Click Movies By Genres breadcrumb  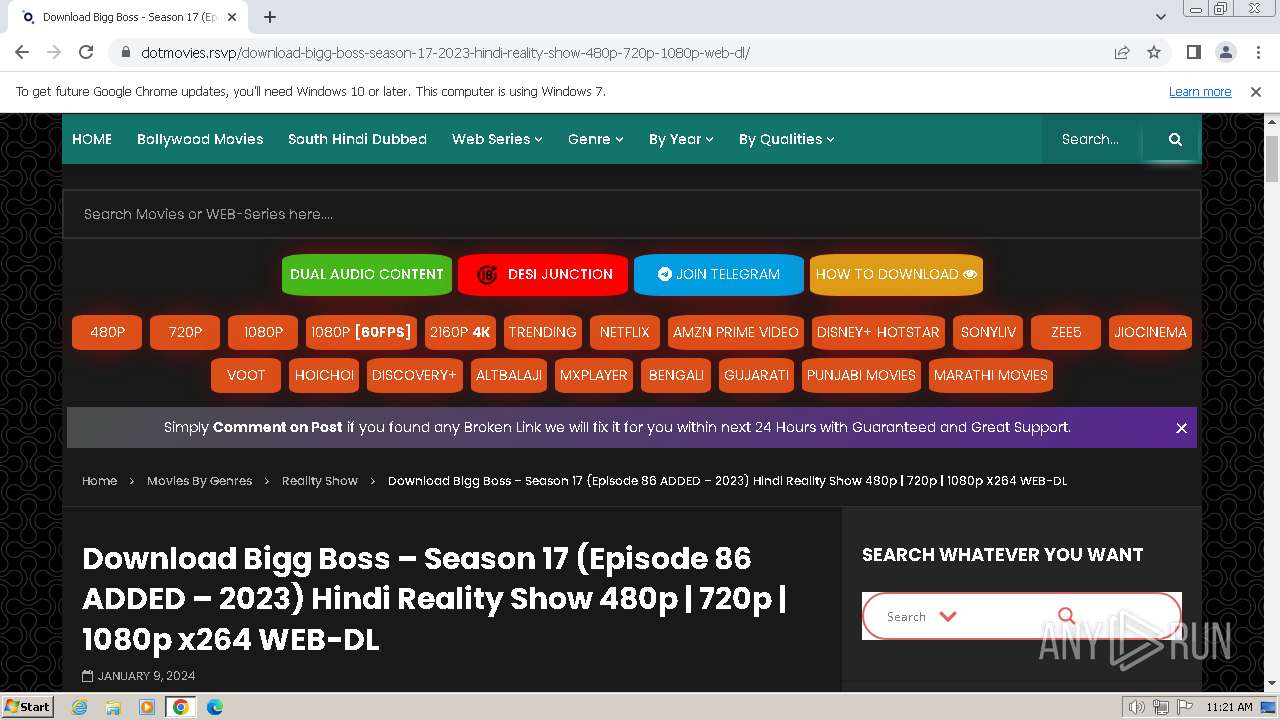(199, 481)
